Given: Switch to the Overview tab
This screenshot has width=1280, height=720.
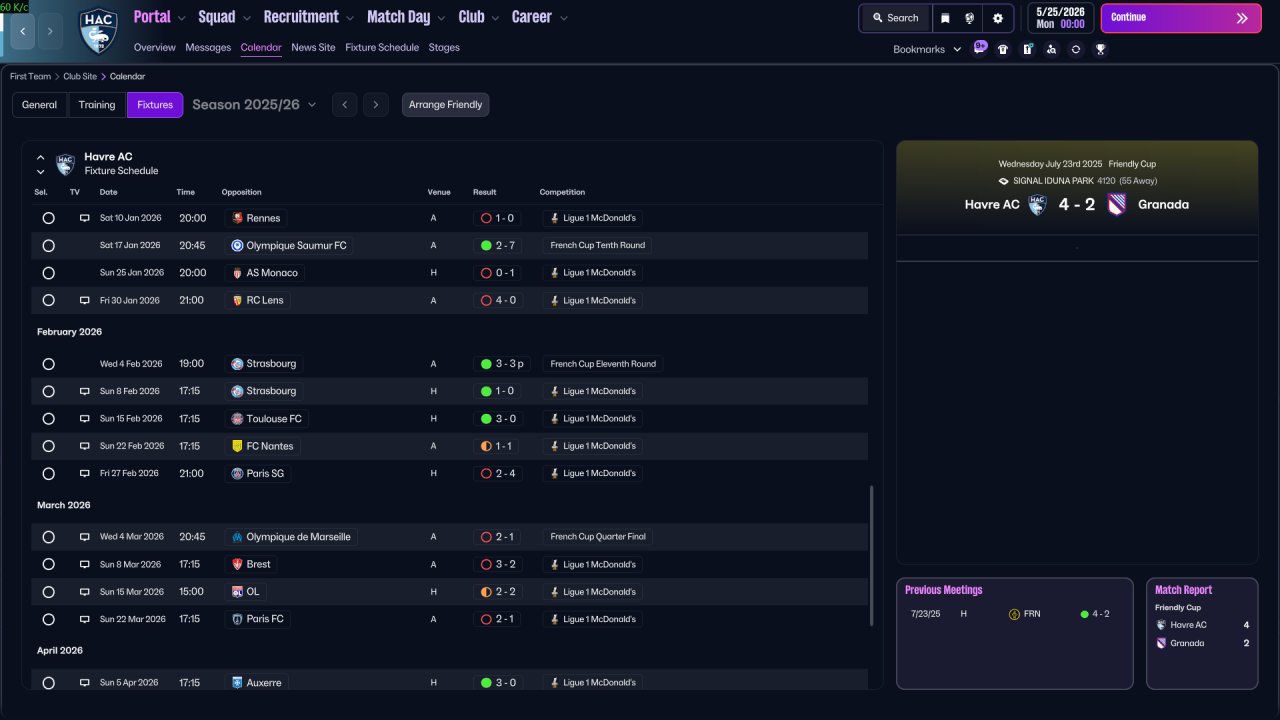Looking at the screenshot, I should 155,48.
